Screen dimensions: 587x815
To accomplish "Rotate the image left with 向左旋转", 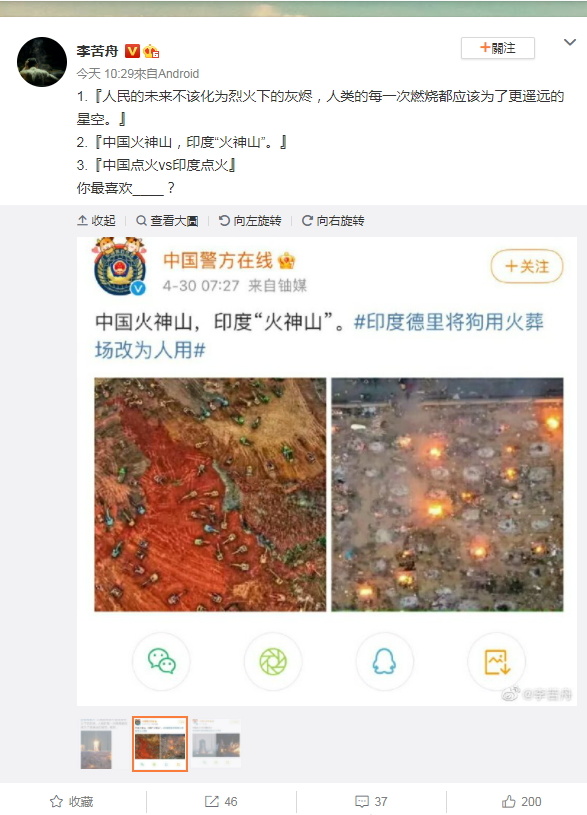I will [250, 221].
